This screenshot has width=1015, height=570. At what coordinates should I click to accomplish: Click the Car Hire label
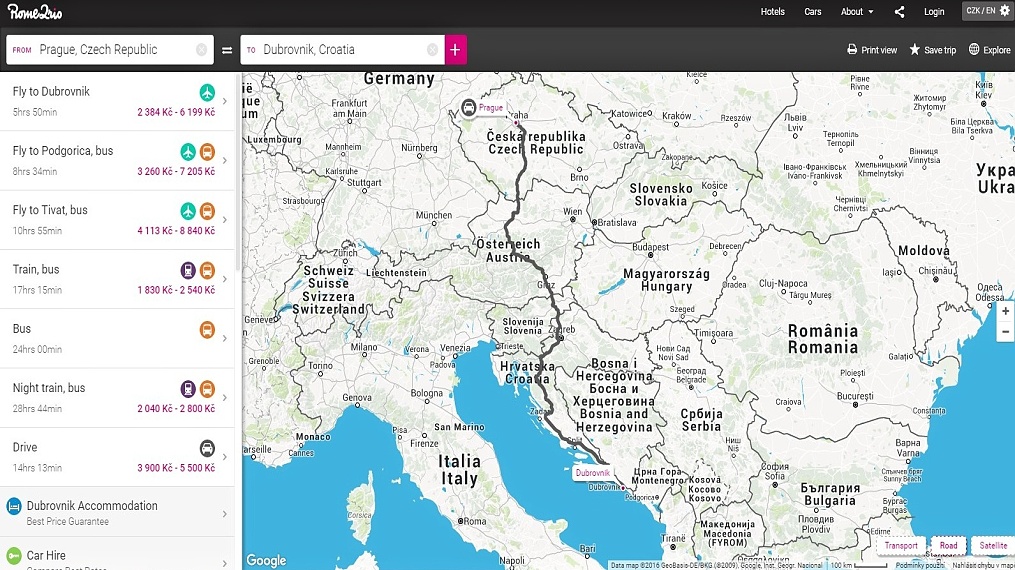click(46, 555)
